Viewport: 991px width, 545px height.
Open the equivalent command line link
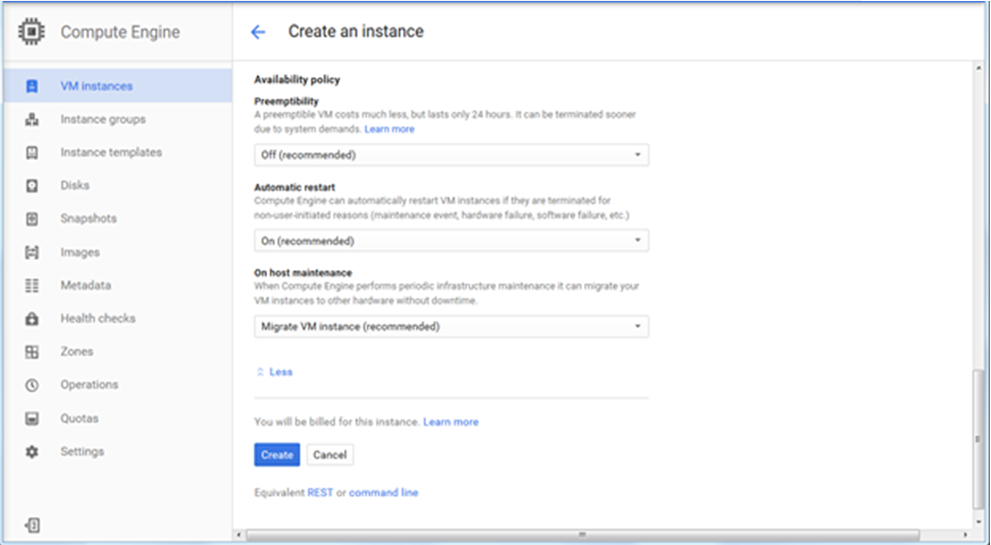point(384,493)
